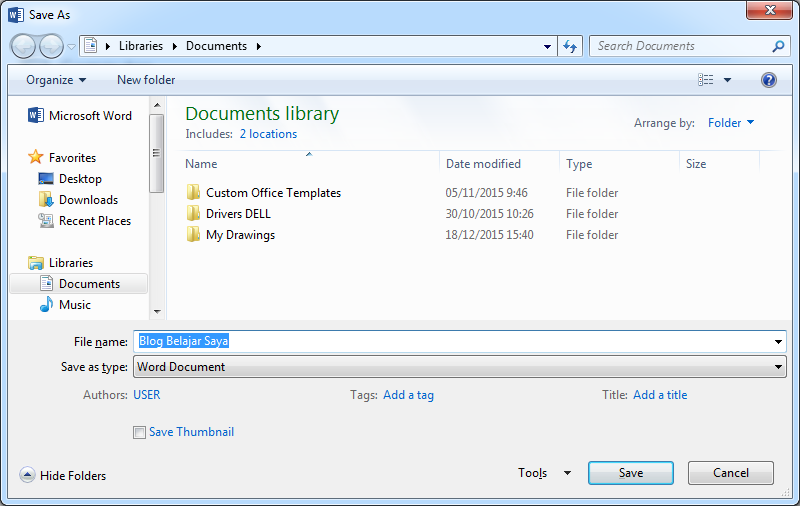Sort by the Date modified column header
The width and height of the screenshot is (800, 506).
[x=483, y=164]
